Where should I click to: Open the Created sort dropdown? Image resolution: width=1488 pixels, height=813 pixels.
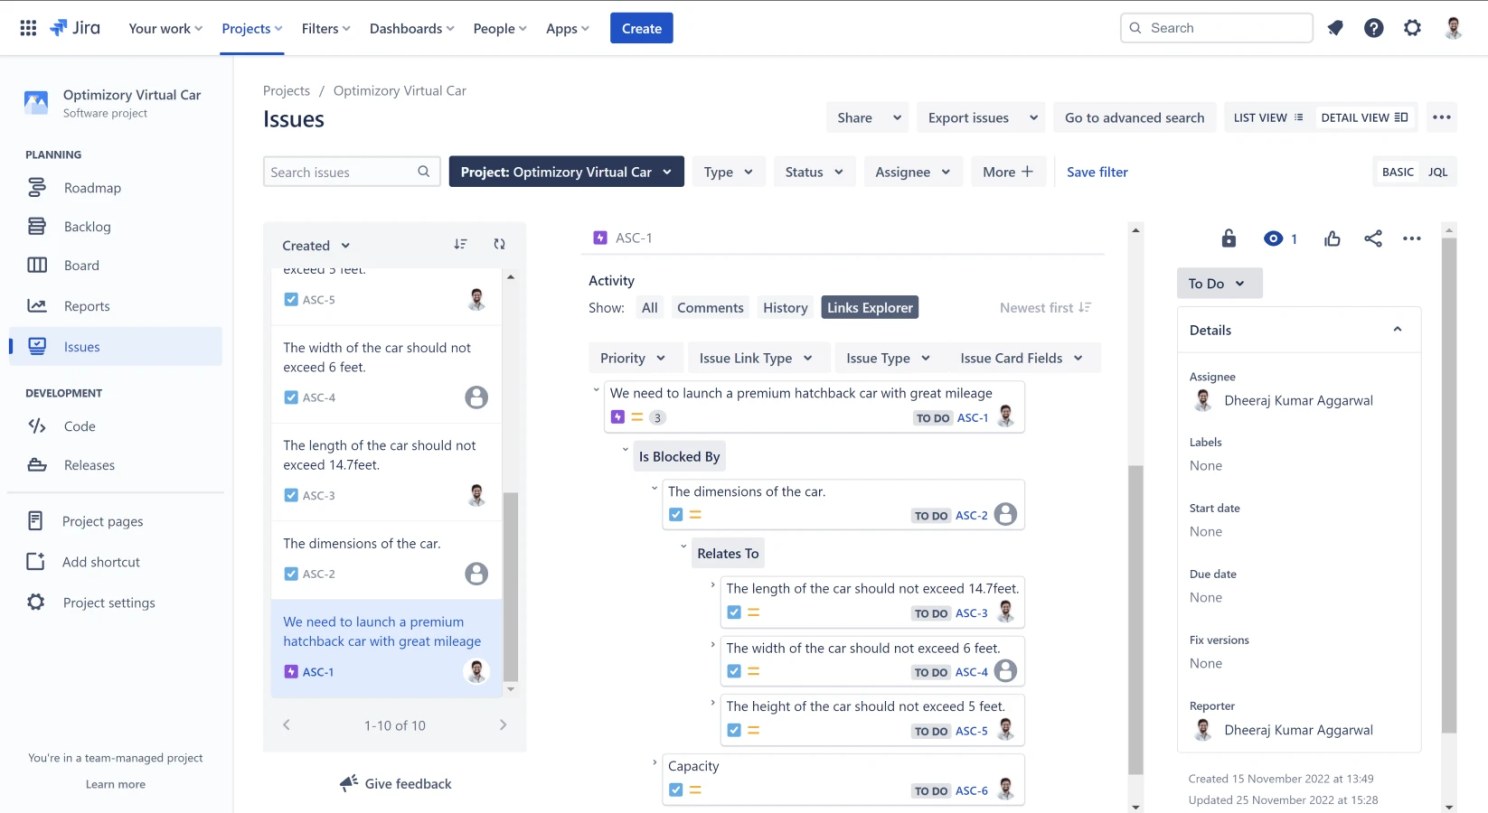click(x=316, y=245)
